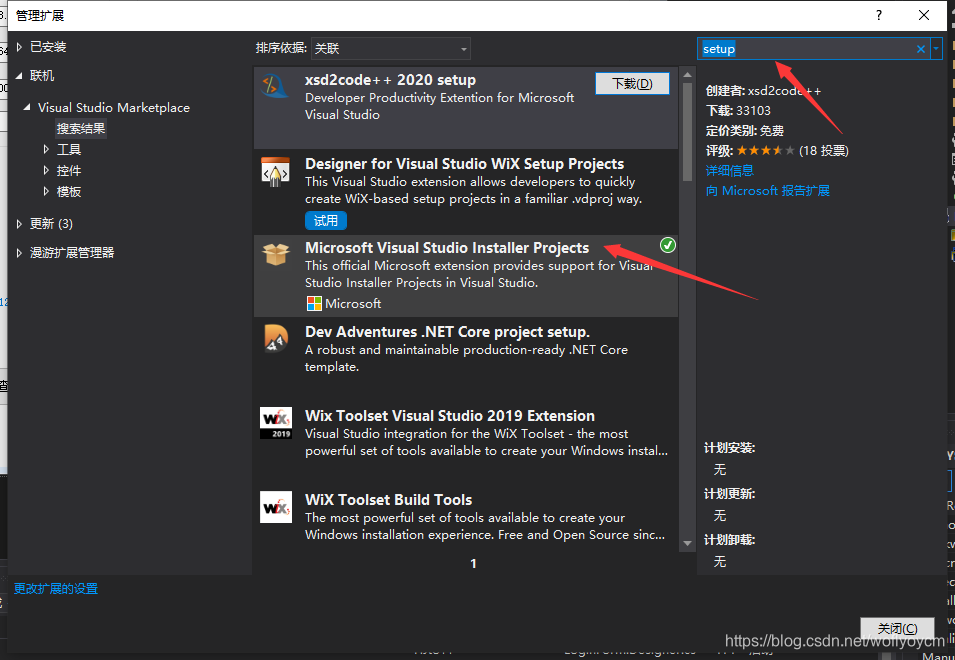Image resolution: width=955 pixels, height=660 pixels.
Task: Collapse the Visual Studio Marketplace node
Action: (27, 107)
